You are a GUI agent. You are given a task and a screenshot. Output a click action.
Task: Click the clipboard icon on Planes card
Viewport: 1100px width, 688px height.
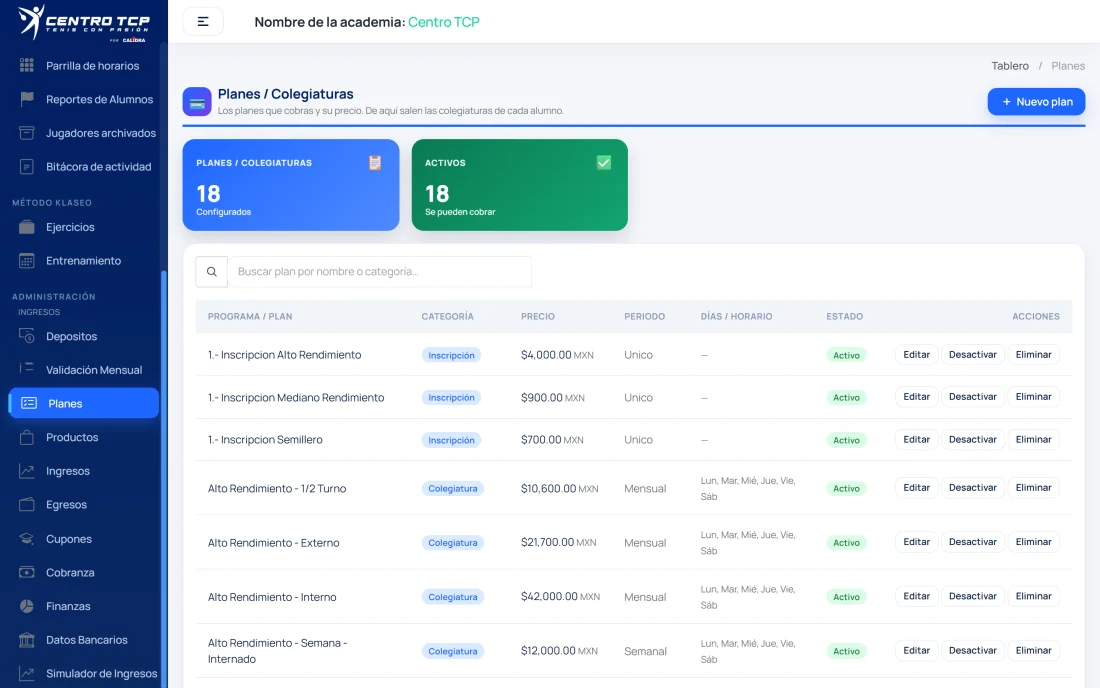pos(375,163)
